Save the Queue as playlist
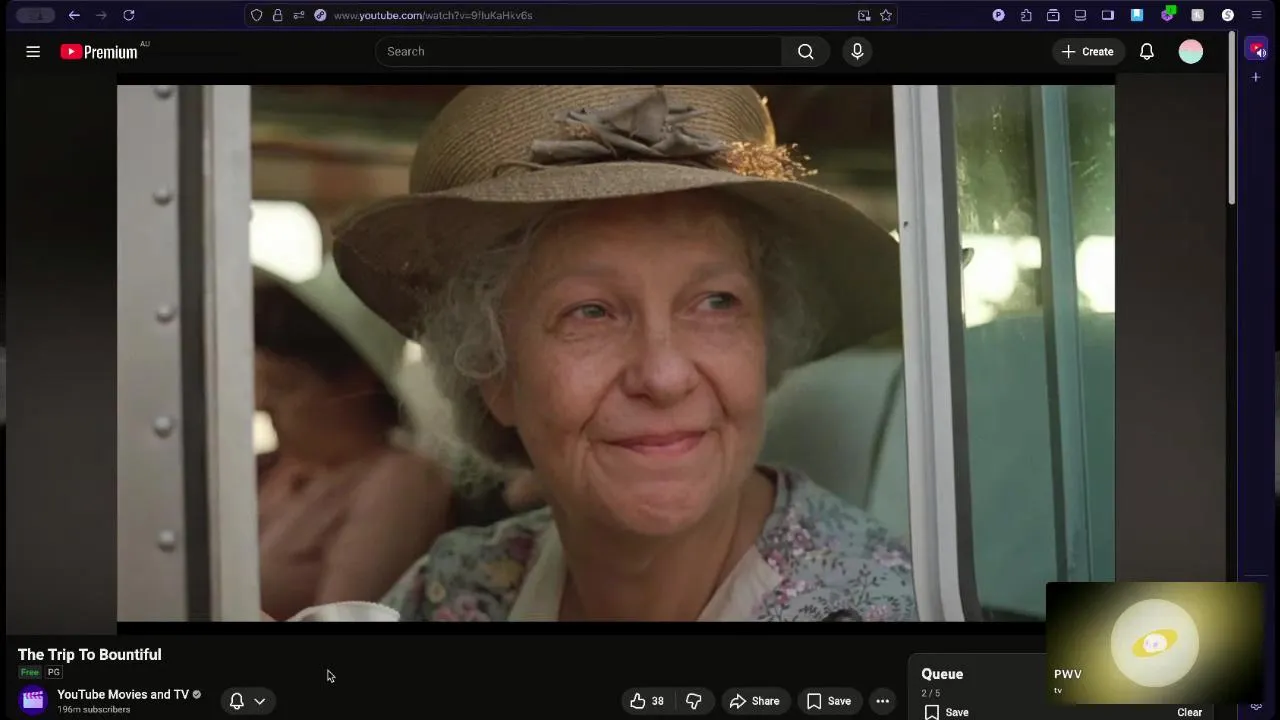The width and height of the screenshot is (1280, 720). pyautogui.click(x=946, y=712)
